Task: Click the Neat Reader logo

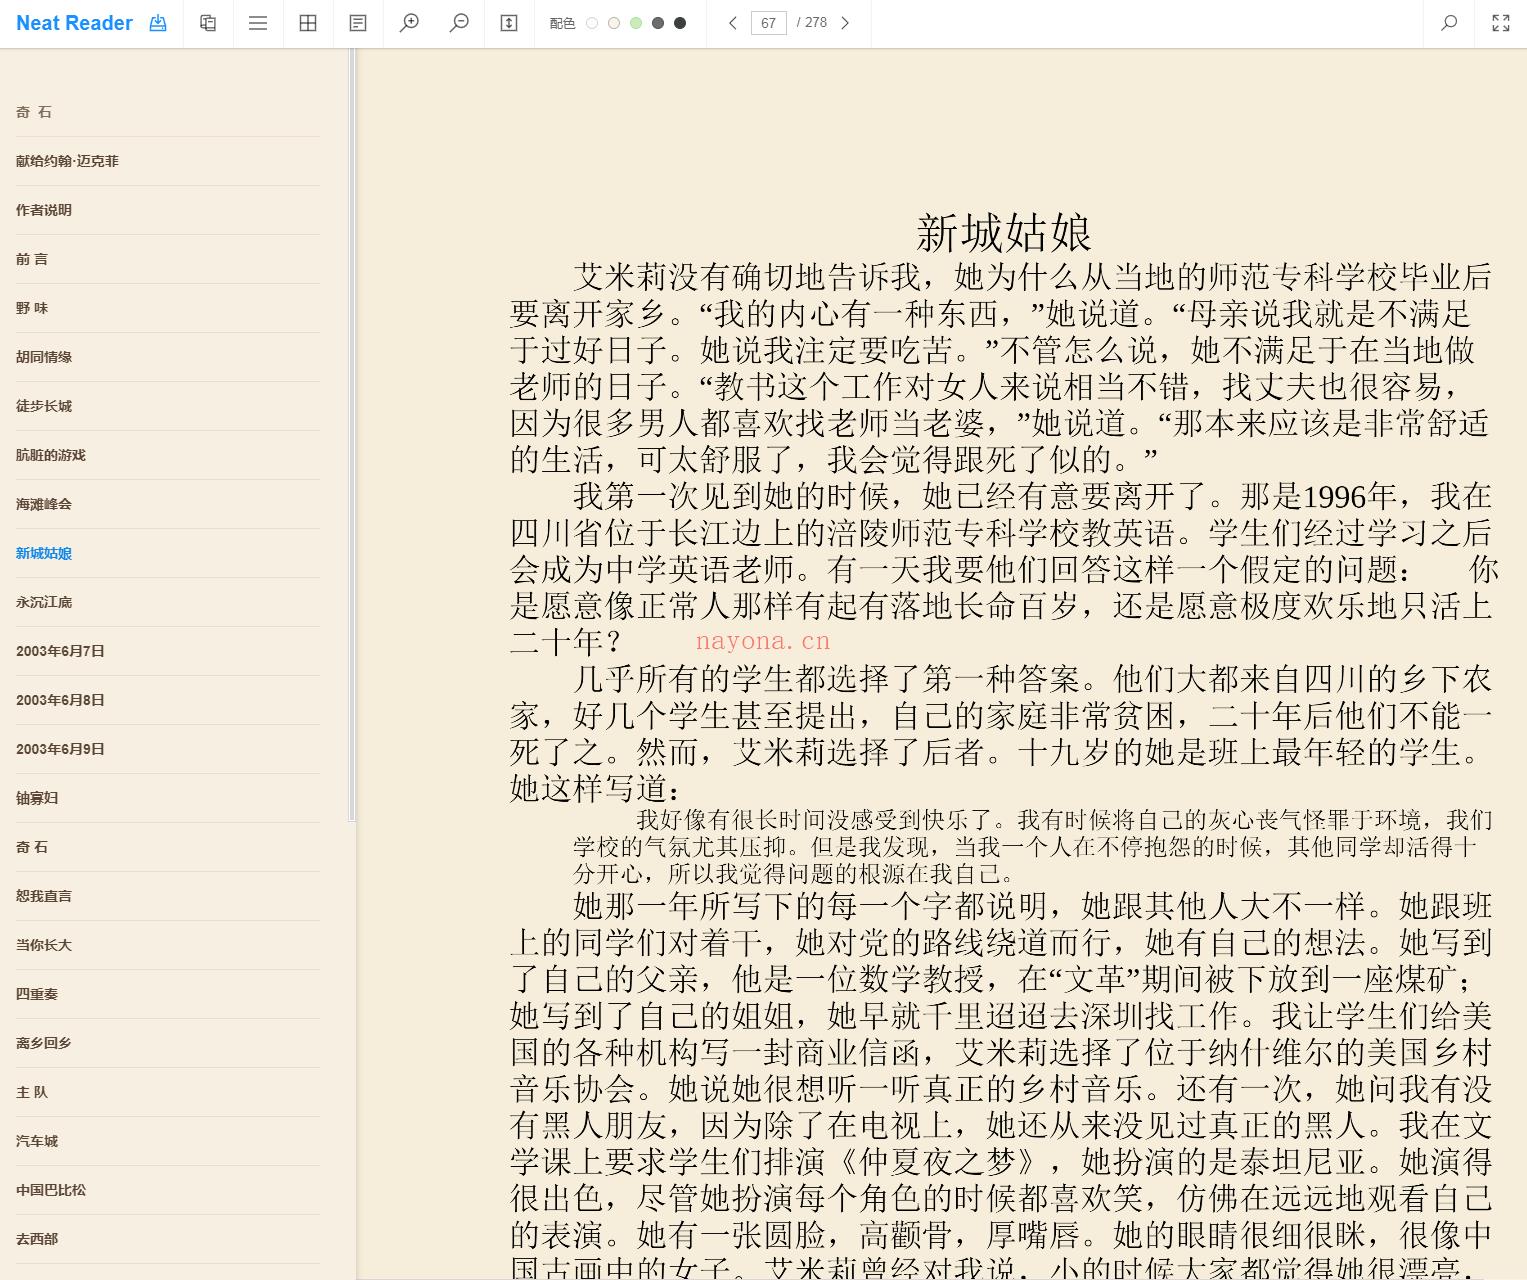Action: tap(74, 23)
